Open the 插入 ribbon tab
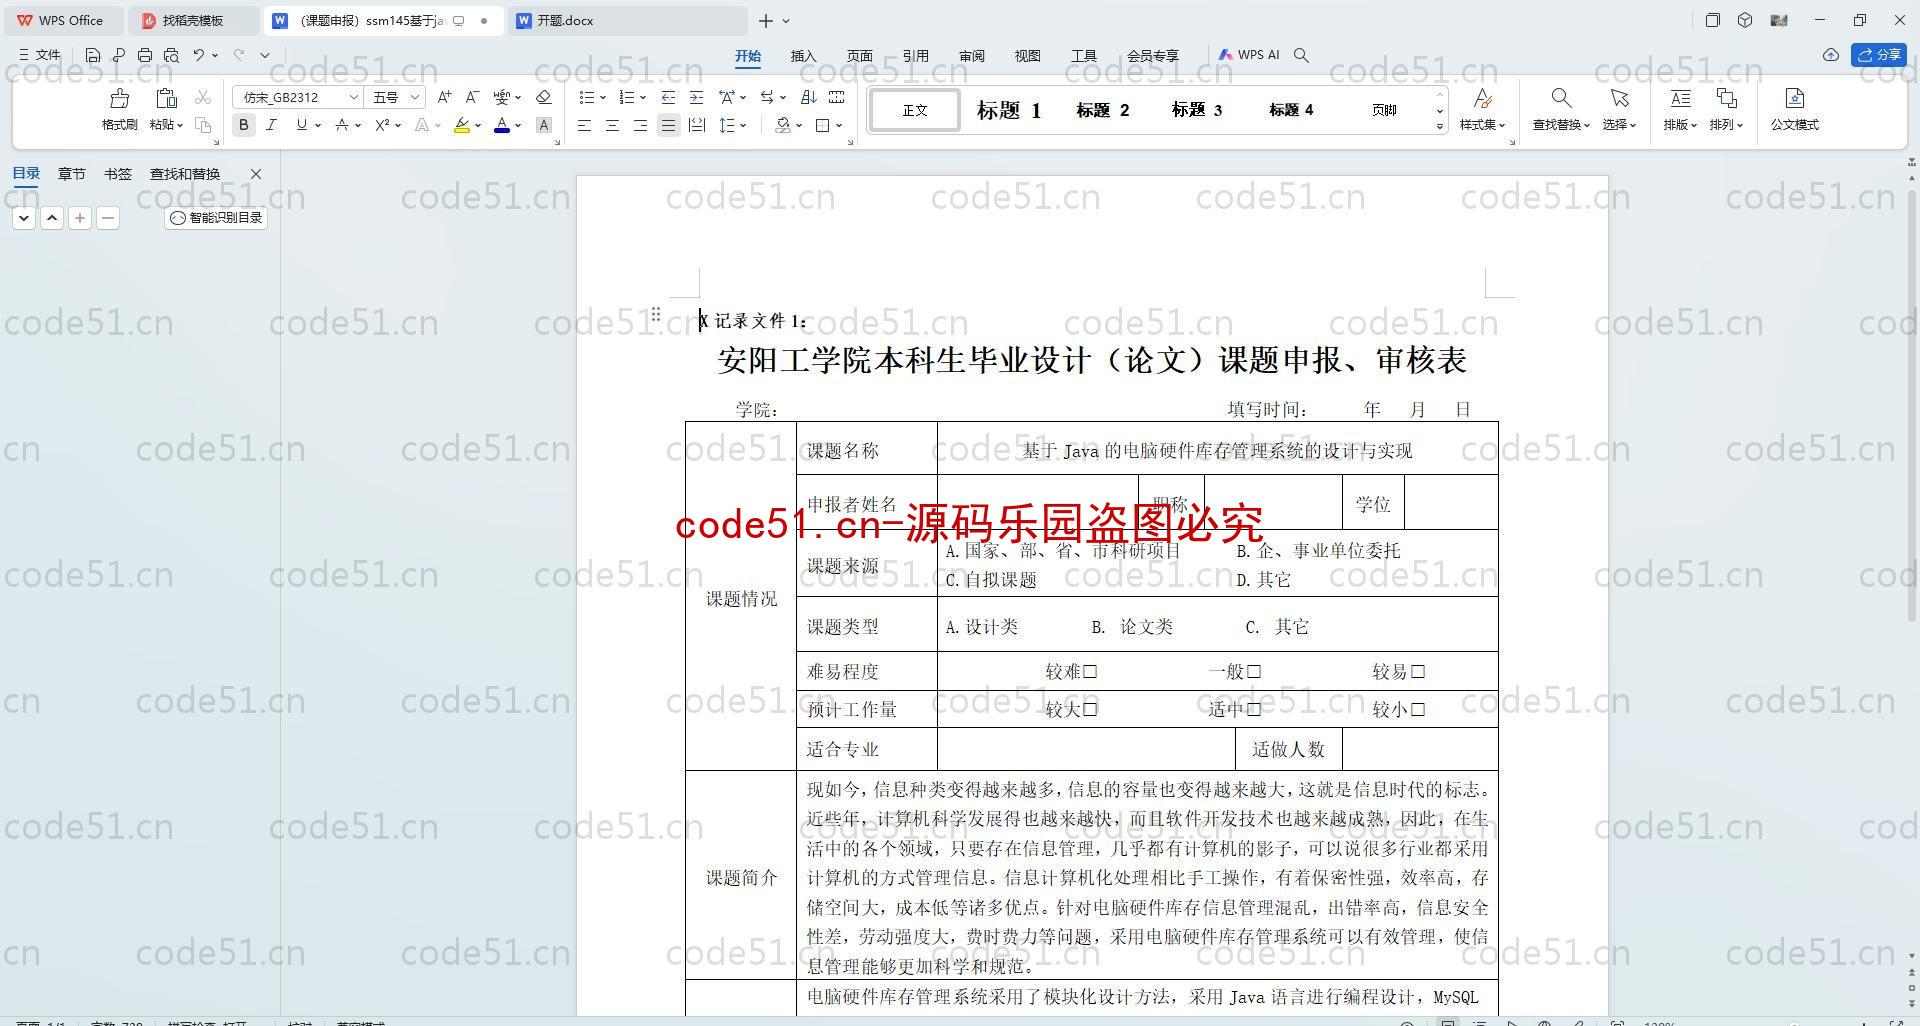The image size is (1920, 1026). point(803,56)
